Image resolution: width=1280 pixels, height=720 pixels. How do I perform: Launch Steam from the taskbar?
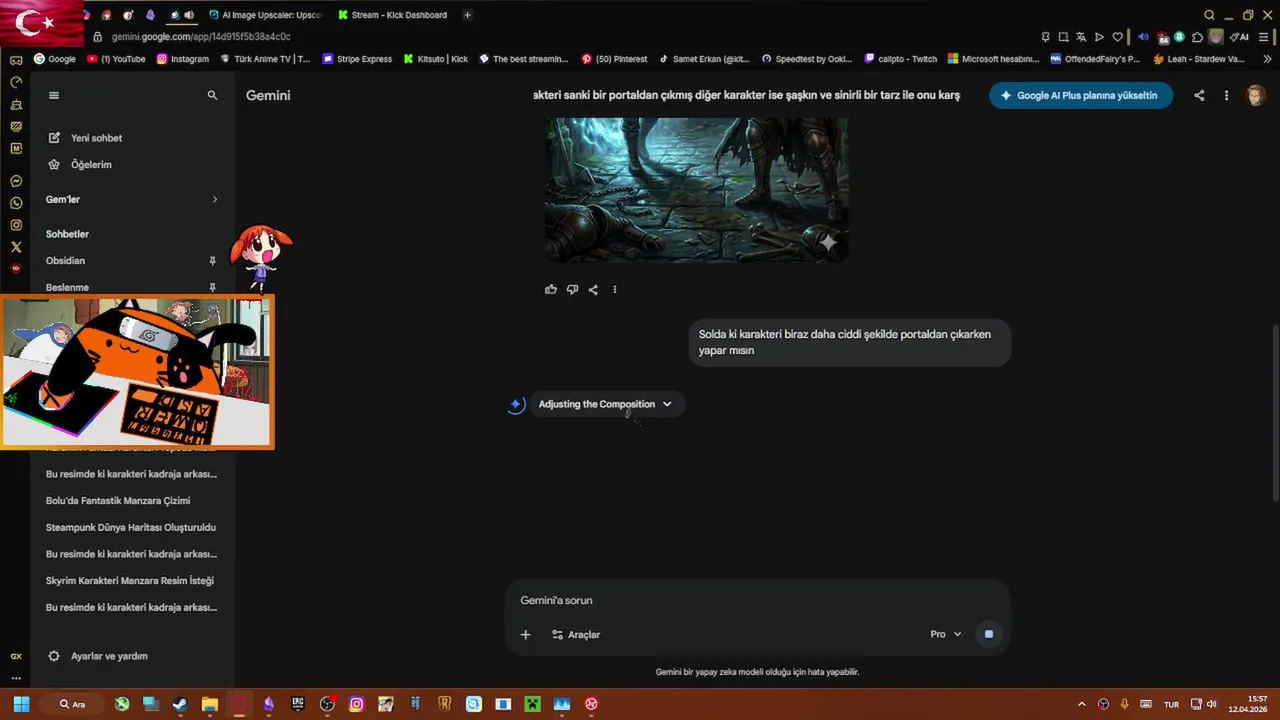click(180, 704)
